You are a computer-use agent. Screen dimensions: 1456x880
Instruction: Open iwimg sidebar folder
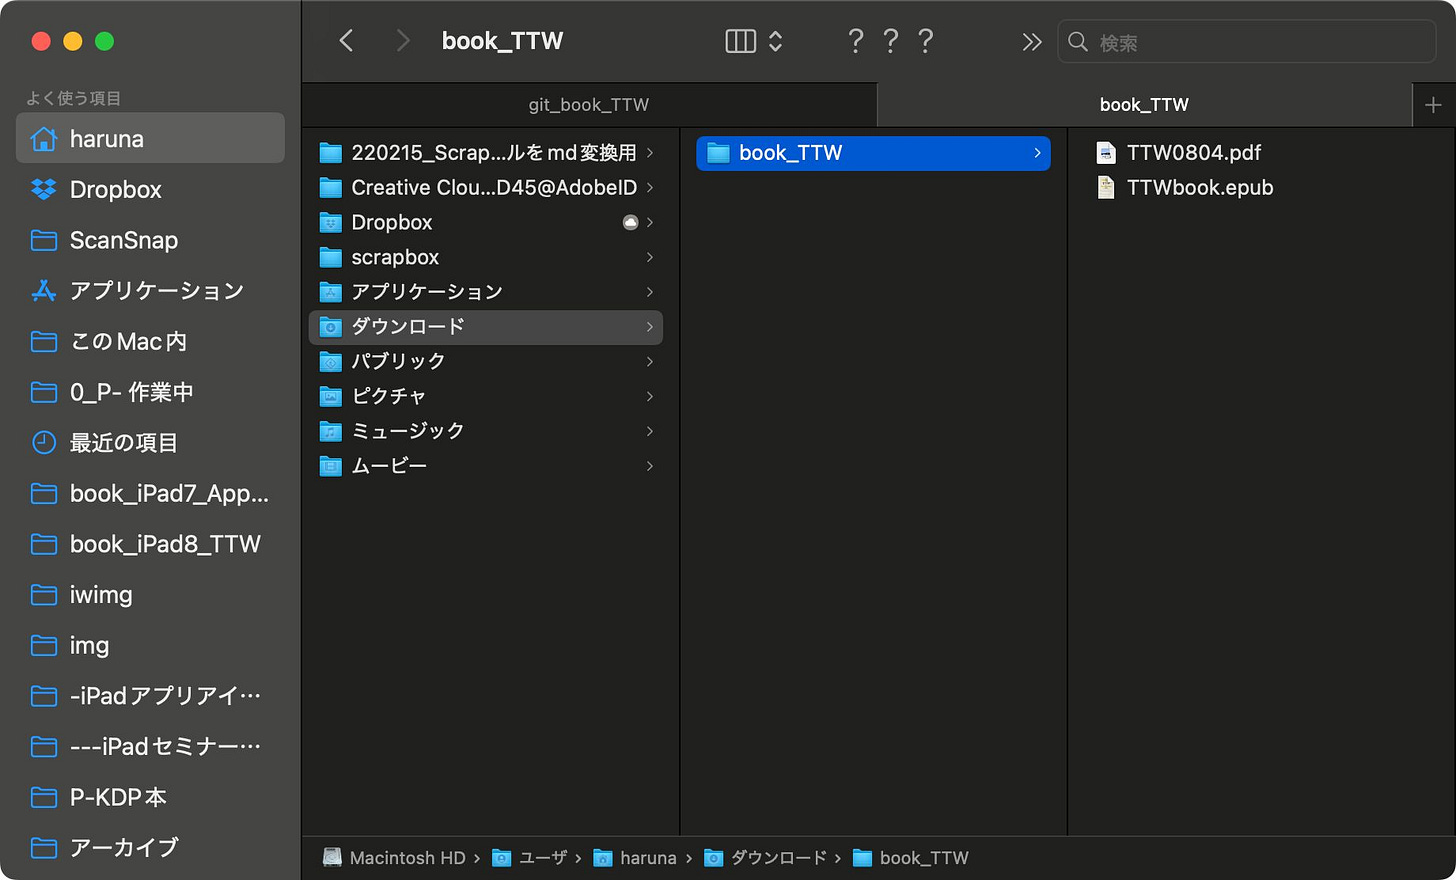coord(150,595)
